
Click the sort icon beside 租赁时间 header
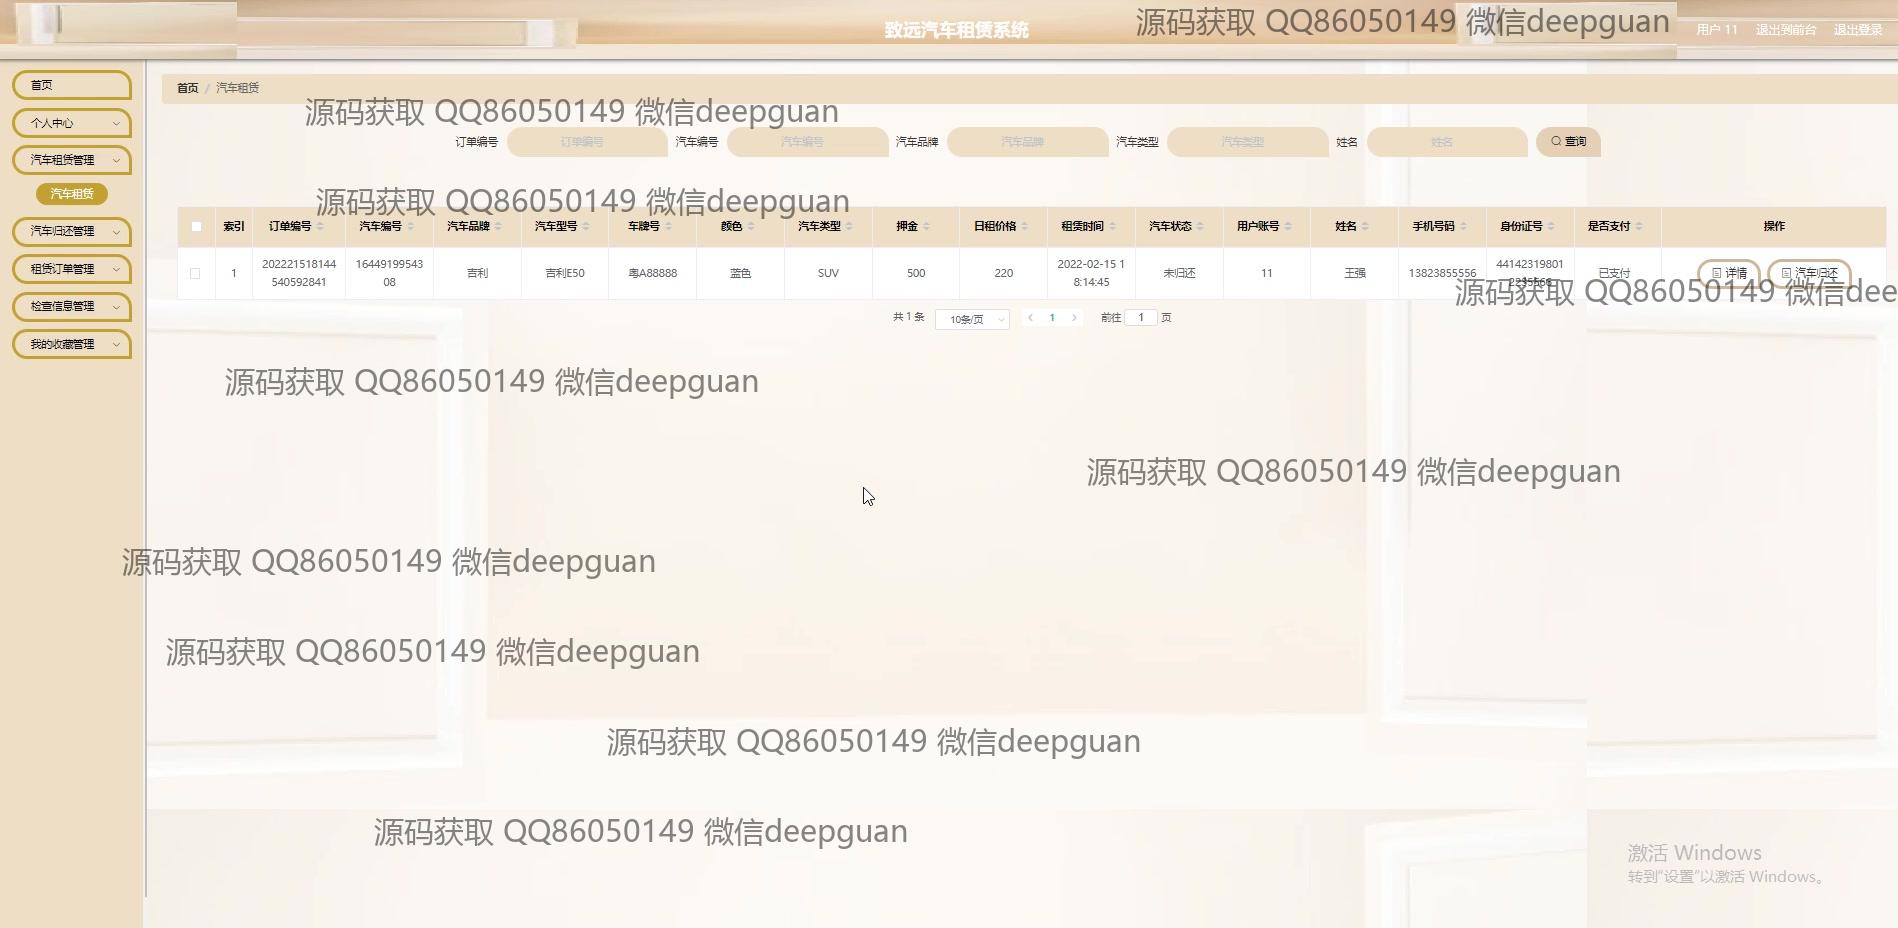point(1112,227)
